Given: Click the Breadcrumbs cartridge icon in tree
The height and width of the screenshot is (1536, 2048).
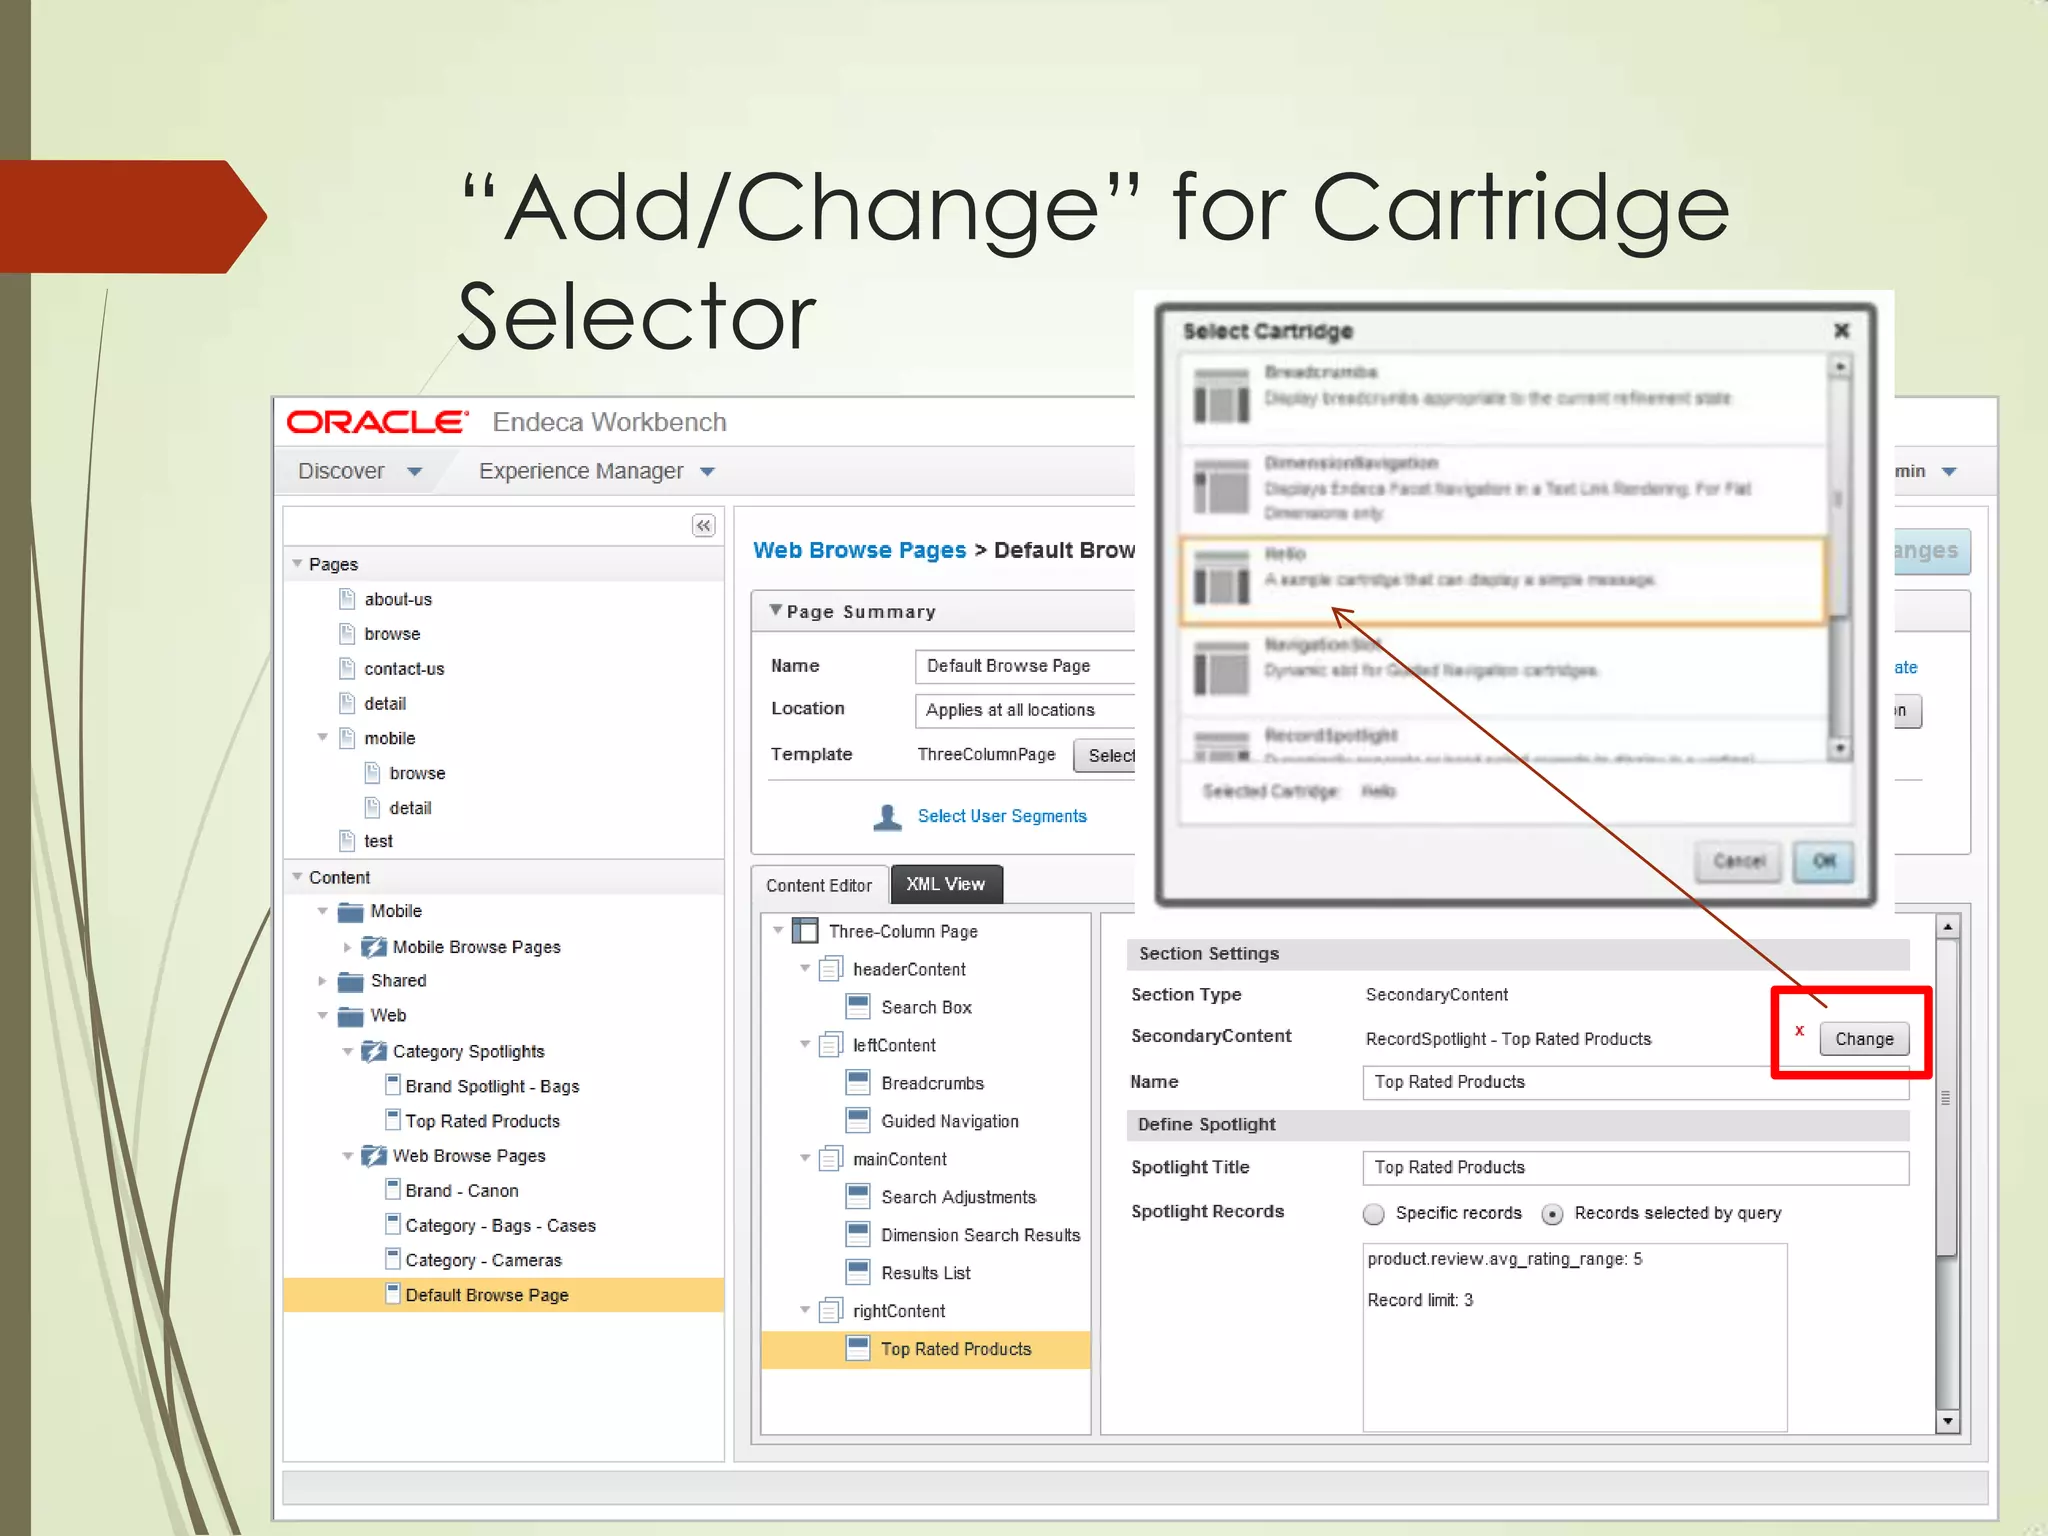Looking at the screenshot, I should [858, 1082].
